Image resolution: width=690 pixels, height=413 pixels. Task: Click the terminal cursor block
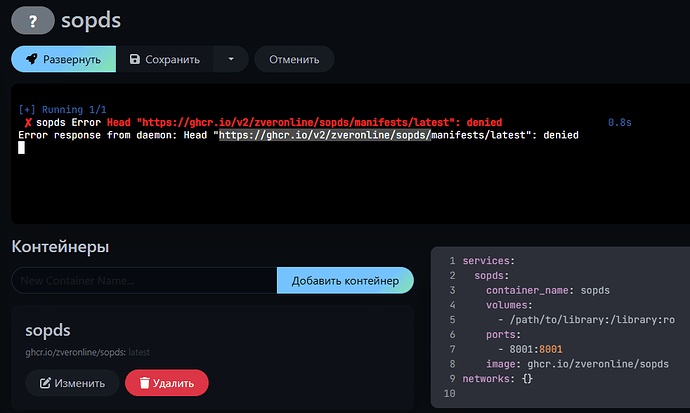pyautogui.click(x=21, y=148)
